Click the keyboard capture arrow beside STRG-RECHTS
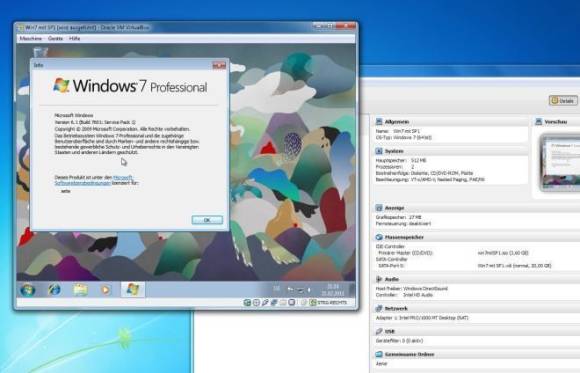 pyautogui.click(x=313, y=303)
